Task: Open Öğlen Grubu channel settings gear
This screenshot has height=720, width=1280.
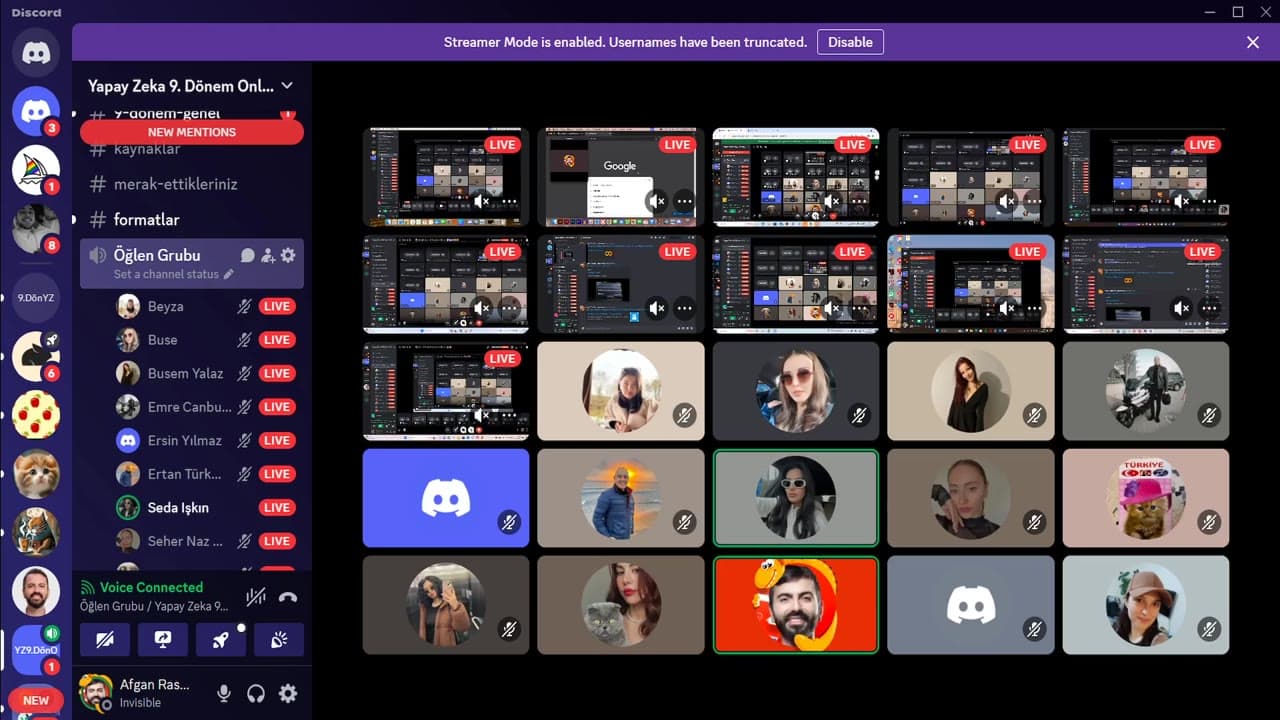Action: click(288, 255)
